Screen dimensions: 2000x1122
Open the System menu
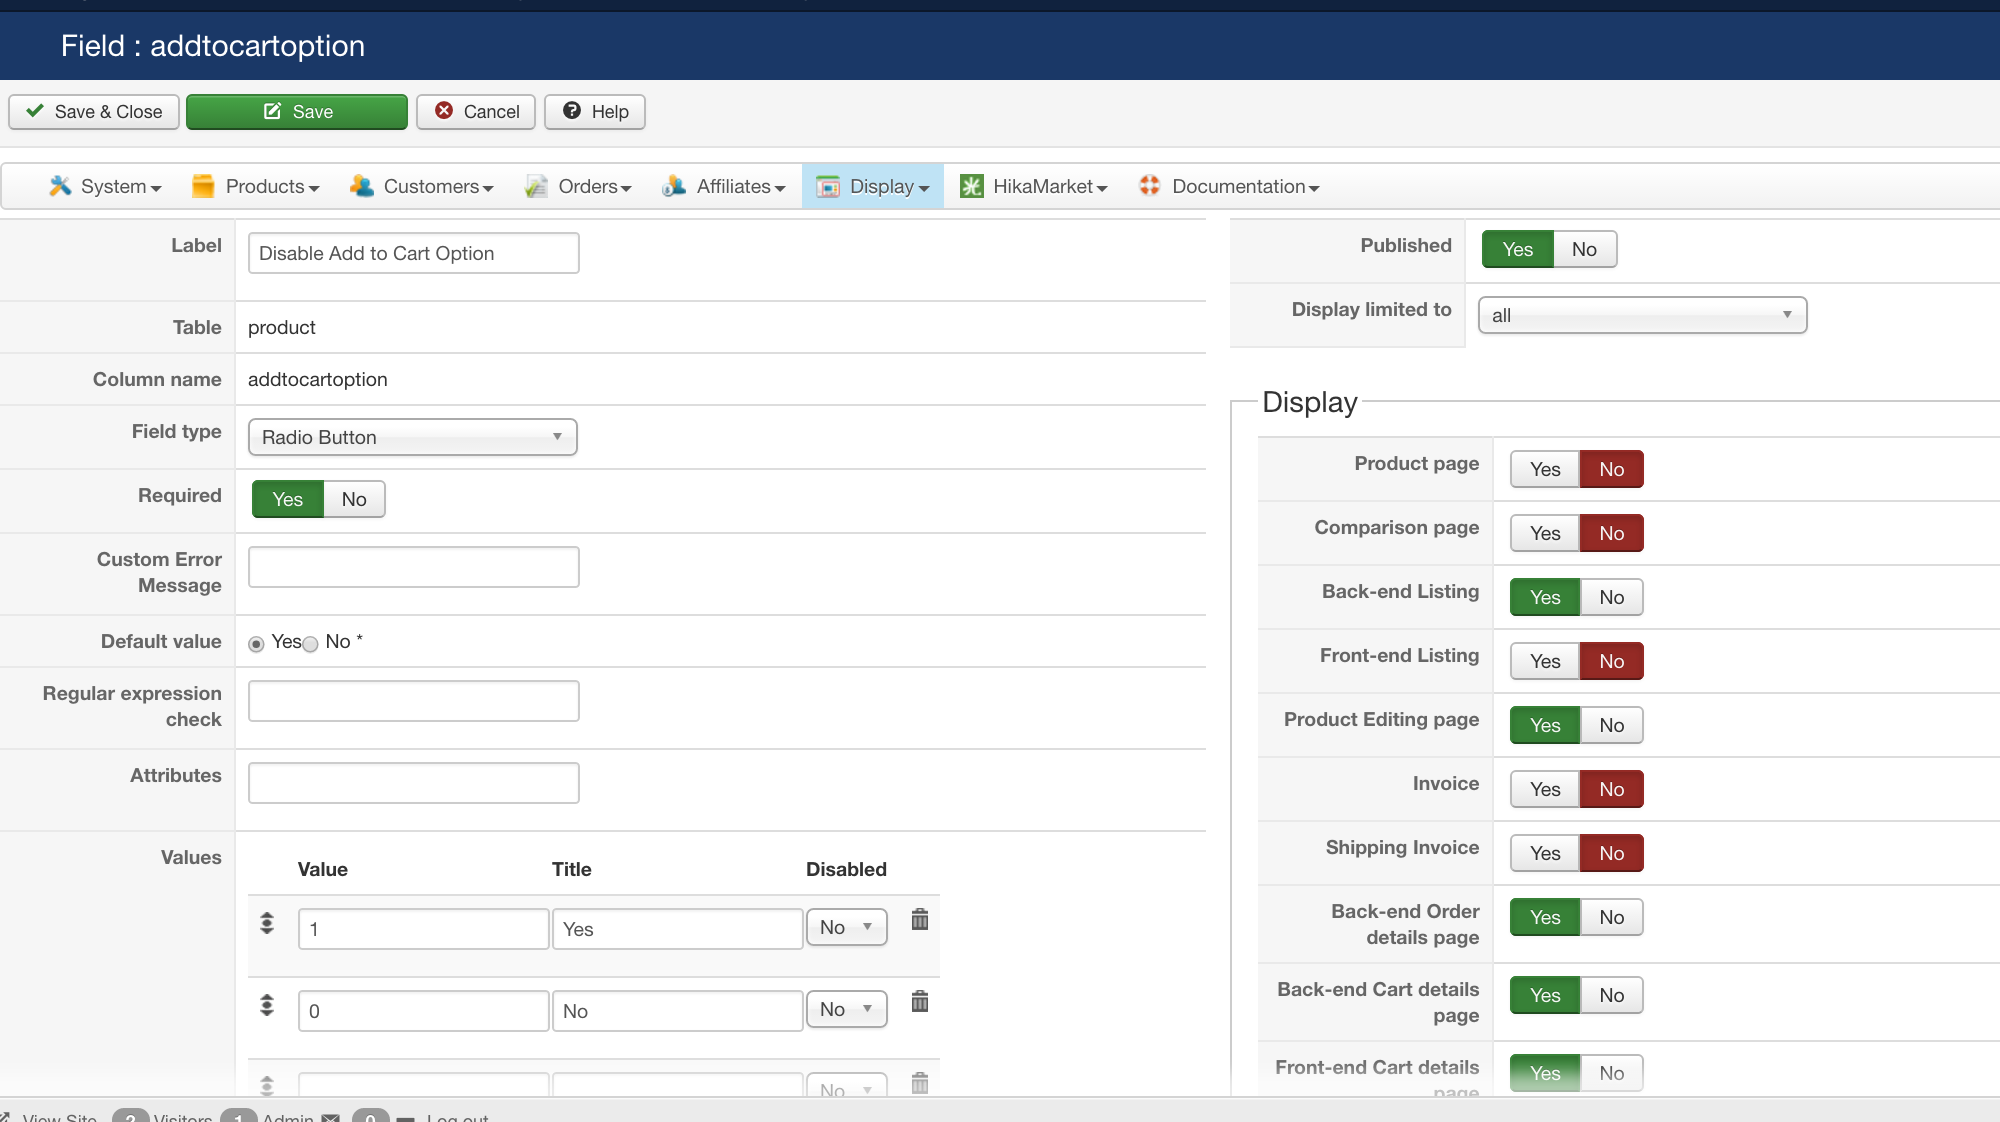pos(105,186)
